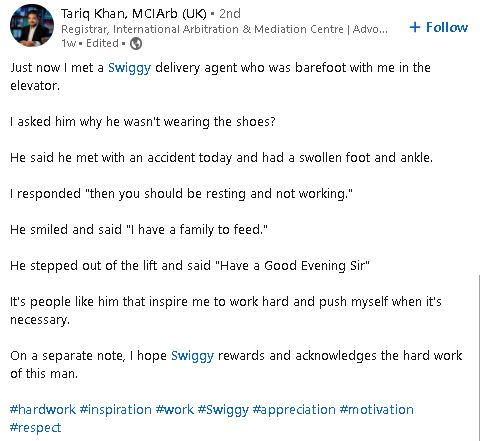This screenshot has height=441, width=480.
Task: Click the "I have a family to feed" line
Action: 139,230
